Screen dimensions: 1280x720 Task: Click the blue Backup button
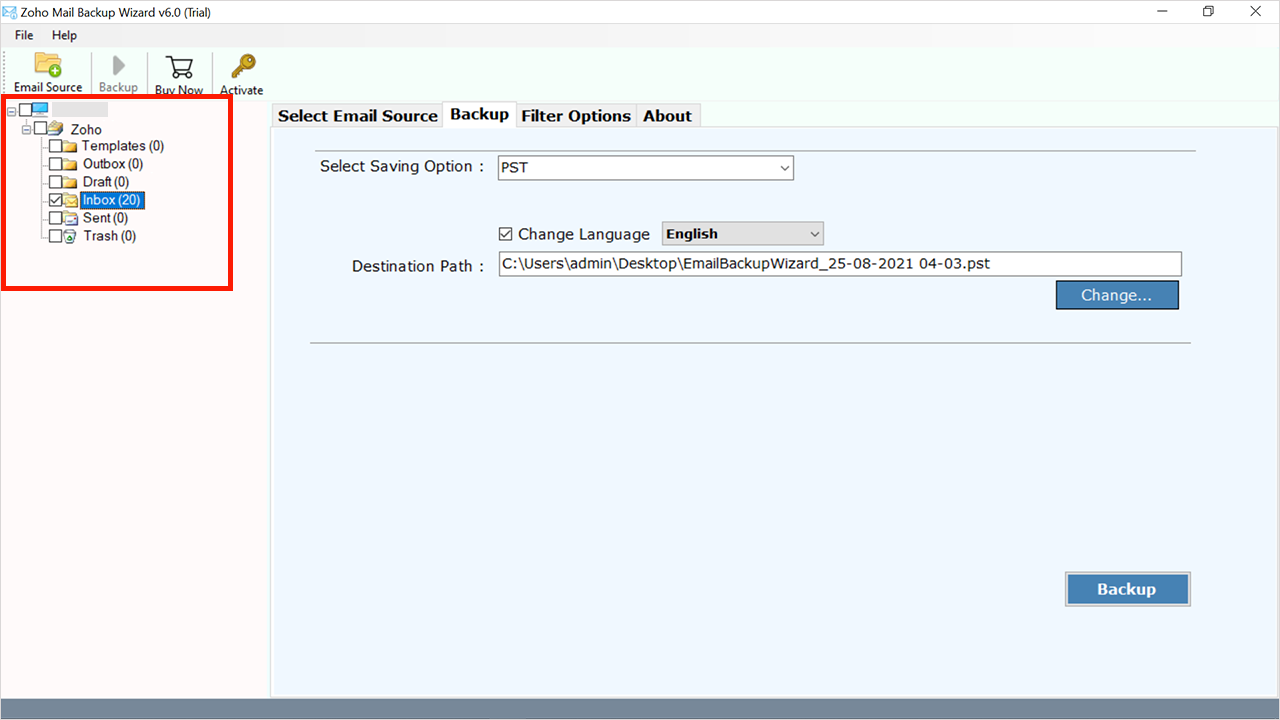pyautogui.click(x=1127, y=589)
